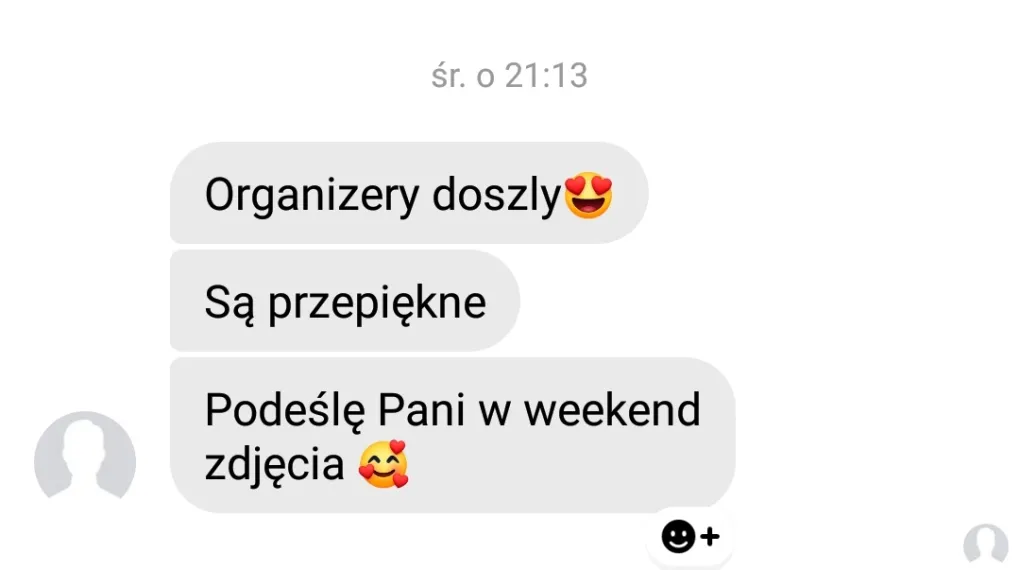Image resolution: width=1020 pixels, height=570 pixels.
Task: Tap the black smiley face reaction icon
Action: coord(678,537)
